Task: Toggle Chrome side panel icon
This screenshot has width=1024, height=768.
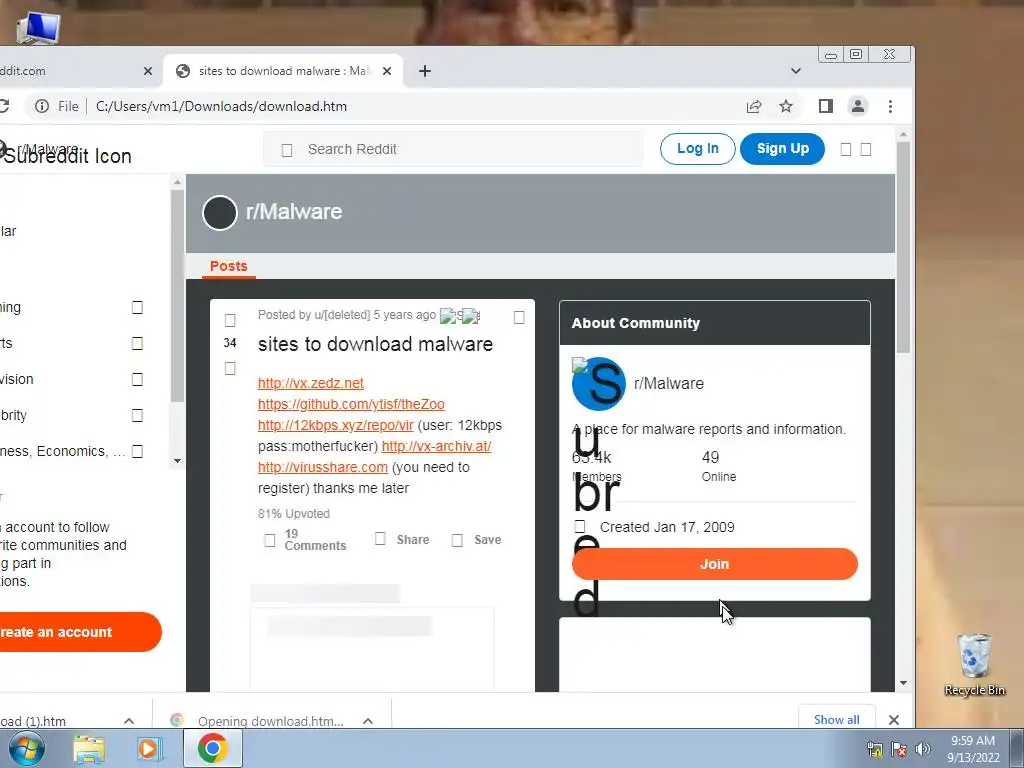Action: (825, 106)
